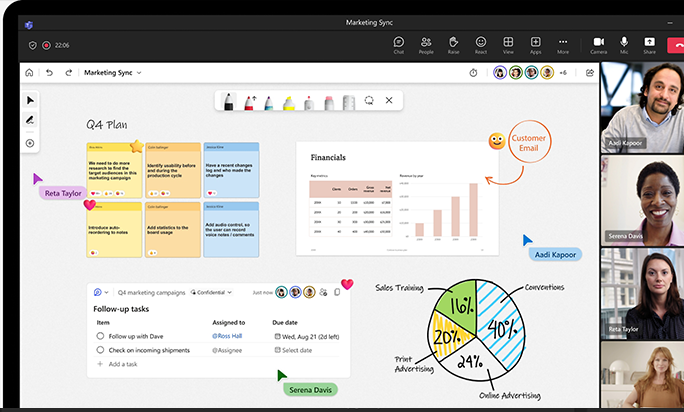Mute or unmute the Mic
Screen dimensions: 684x412
624,43
